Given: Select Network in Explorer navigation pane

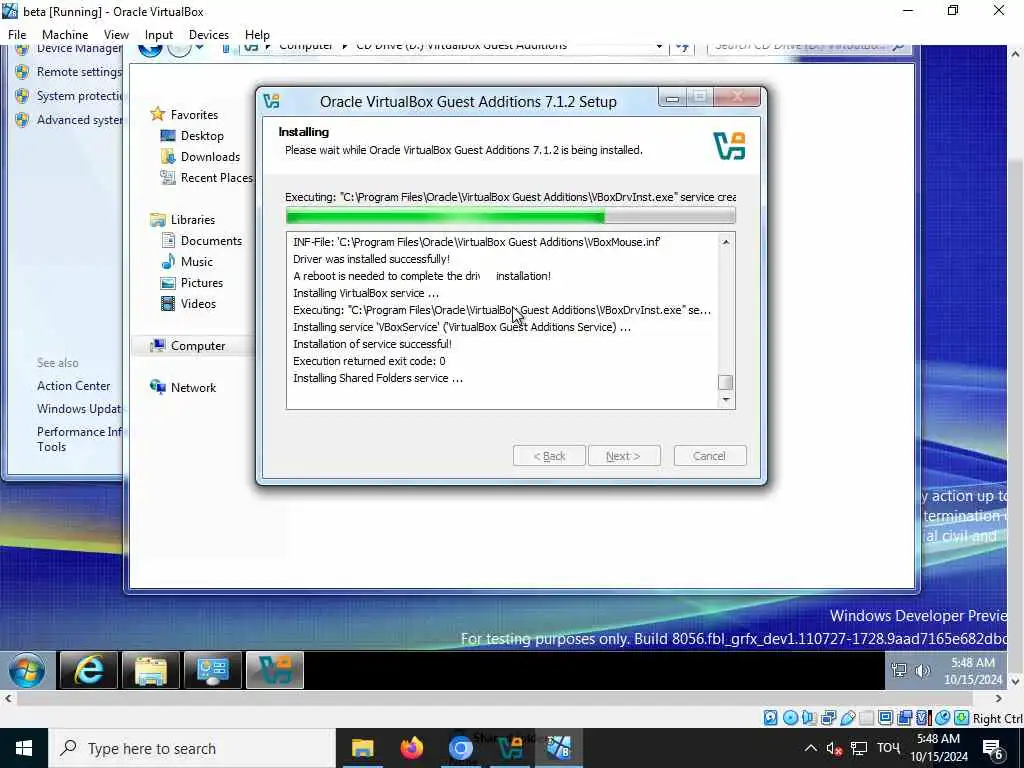Looking at the screenshot, I should (193, 388).
